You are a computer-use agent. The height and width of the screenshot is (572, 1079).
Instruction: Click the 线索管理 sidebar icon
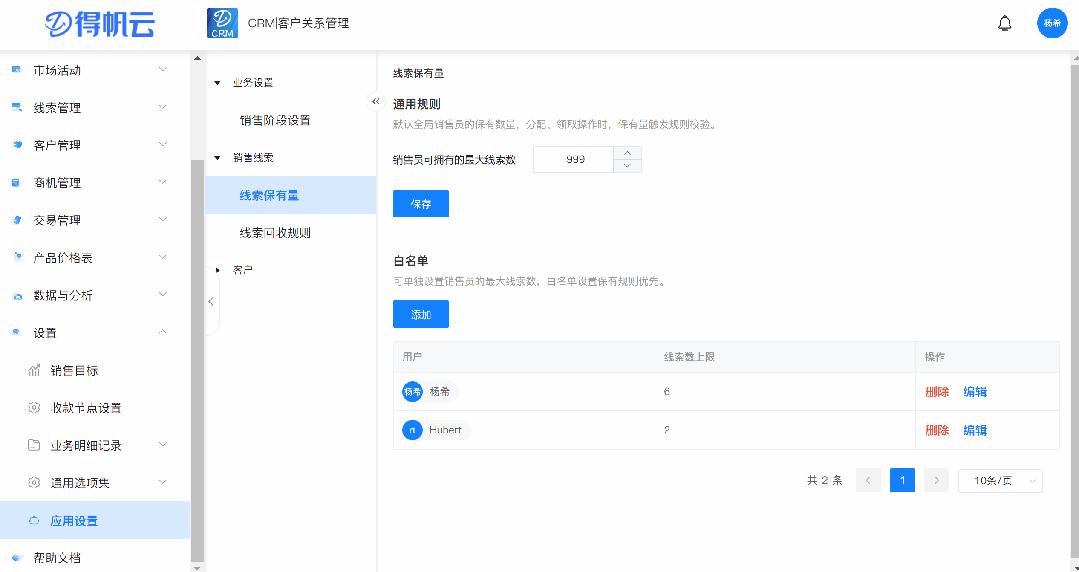[x=17, y=107]
